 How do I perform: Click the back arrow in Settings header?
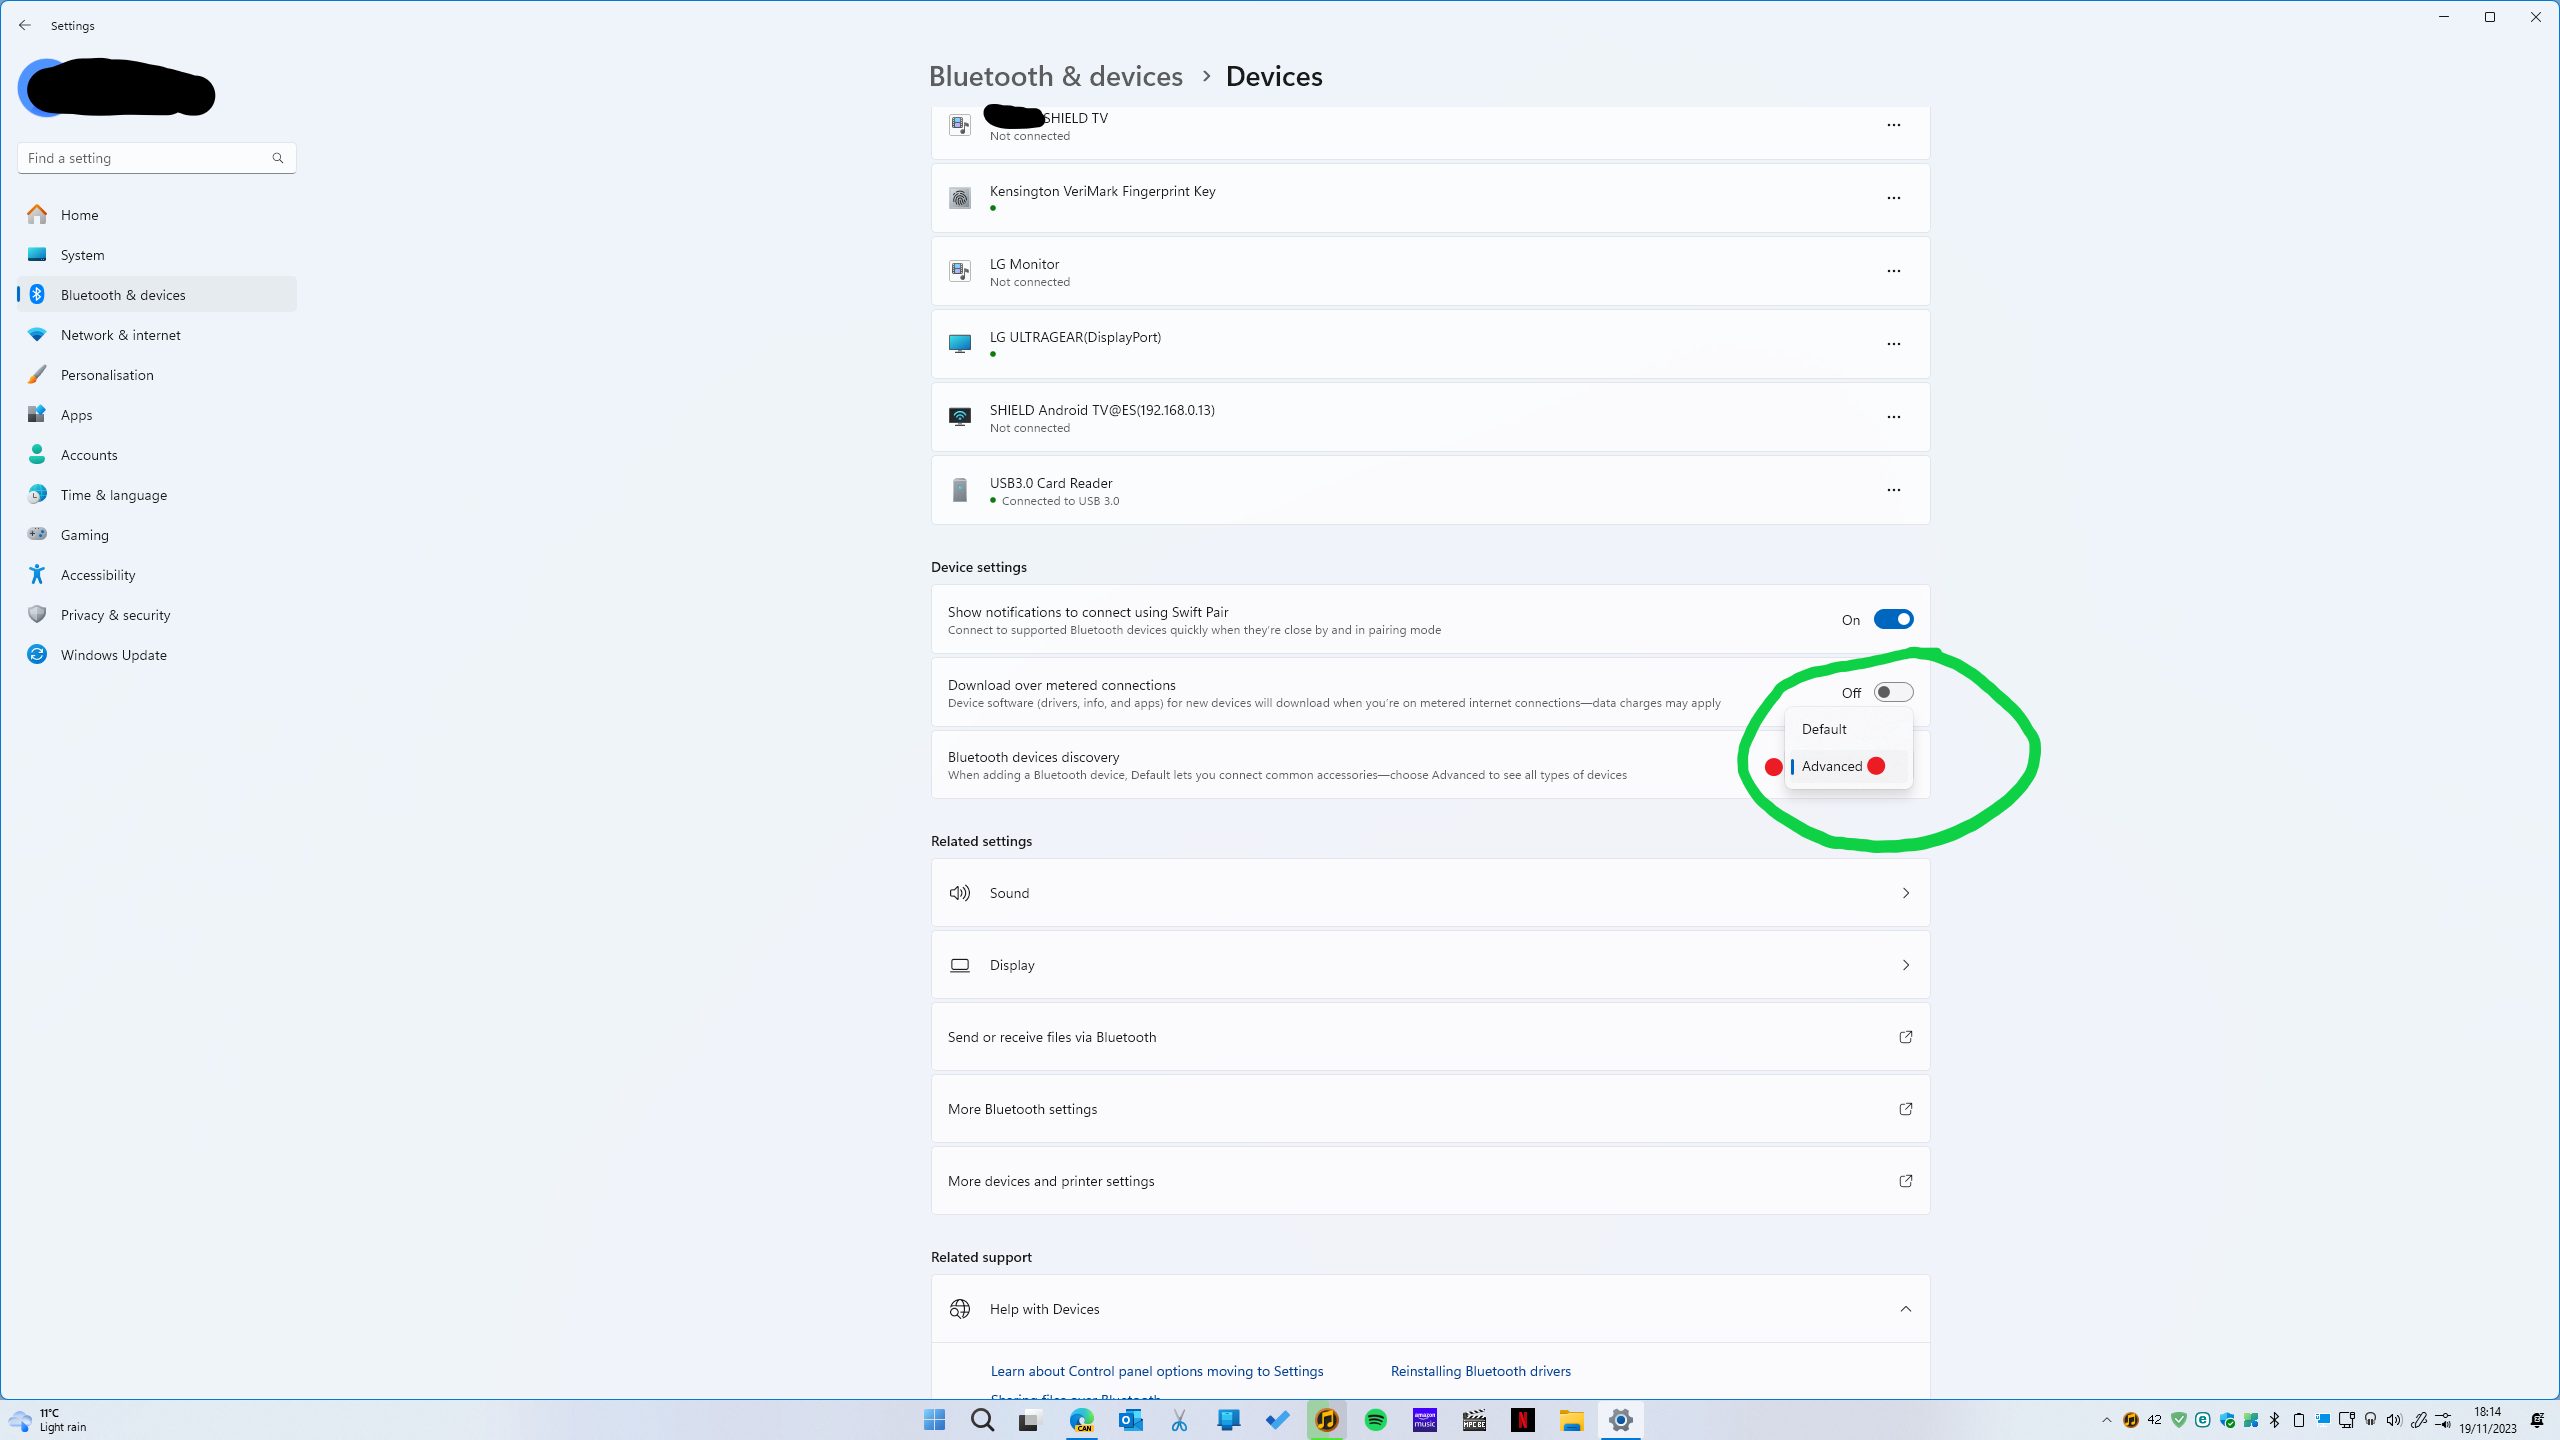pyautogui.click(x=25, y=25)
